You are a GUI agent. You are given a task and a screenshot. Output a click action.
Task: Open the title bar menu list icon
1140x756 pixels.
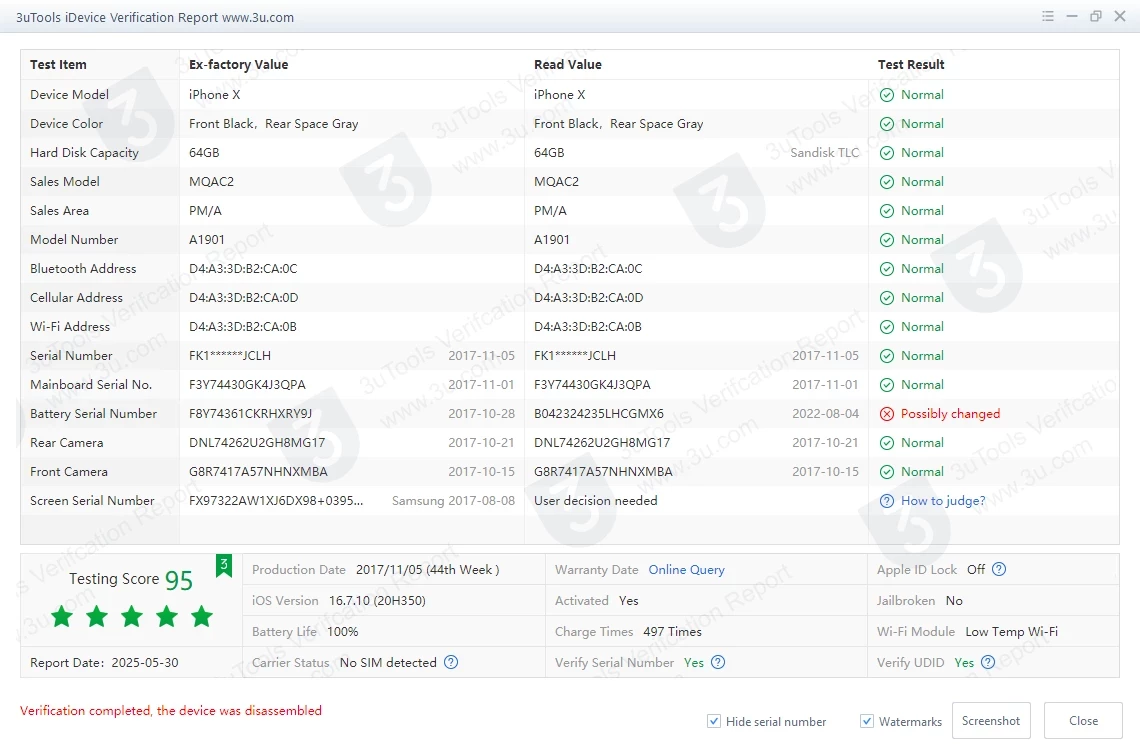coord(1048,16)
